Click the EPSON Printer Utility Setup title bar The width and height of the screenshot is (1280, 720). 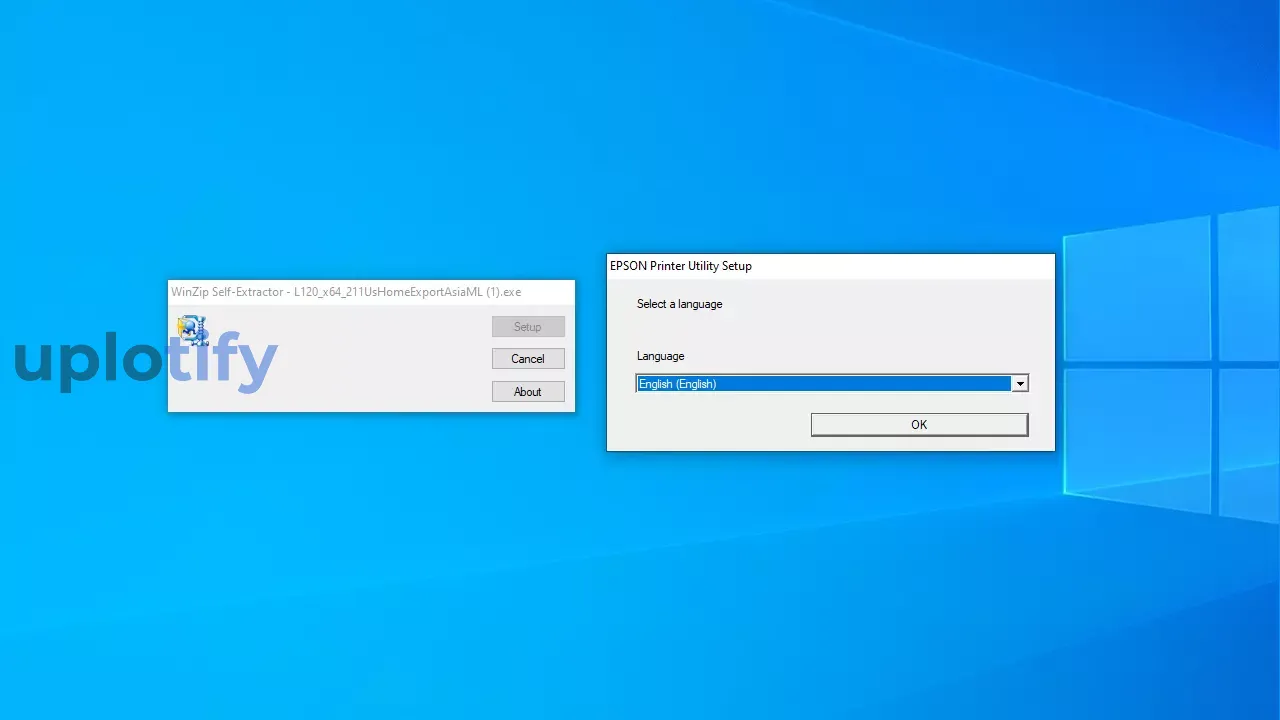point(830,266)
